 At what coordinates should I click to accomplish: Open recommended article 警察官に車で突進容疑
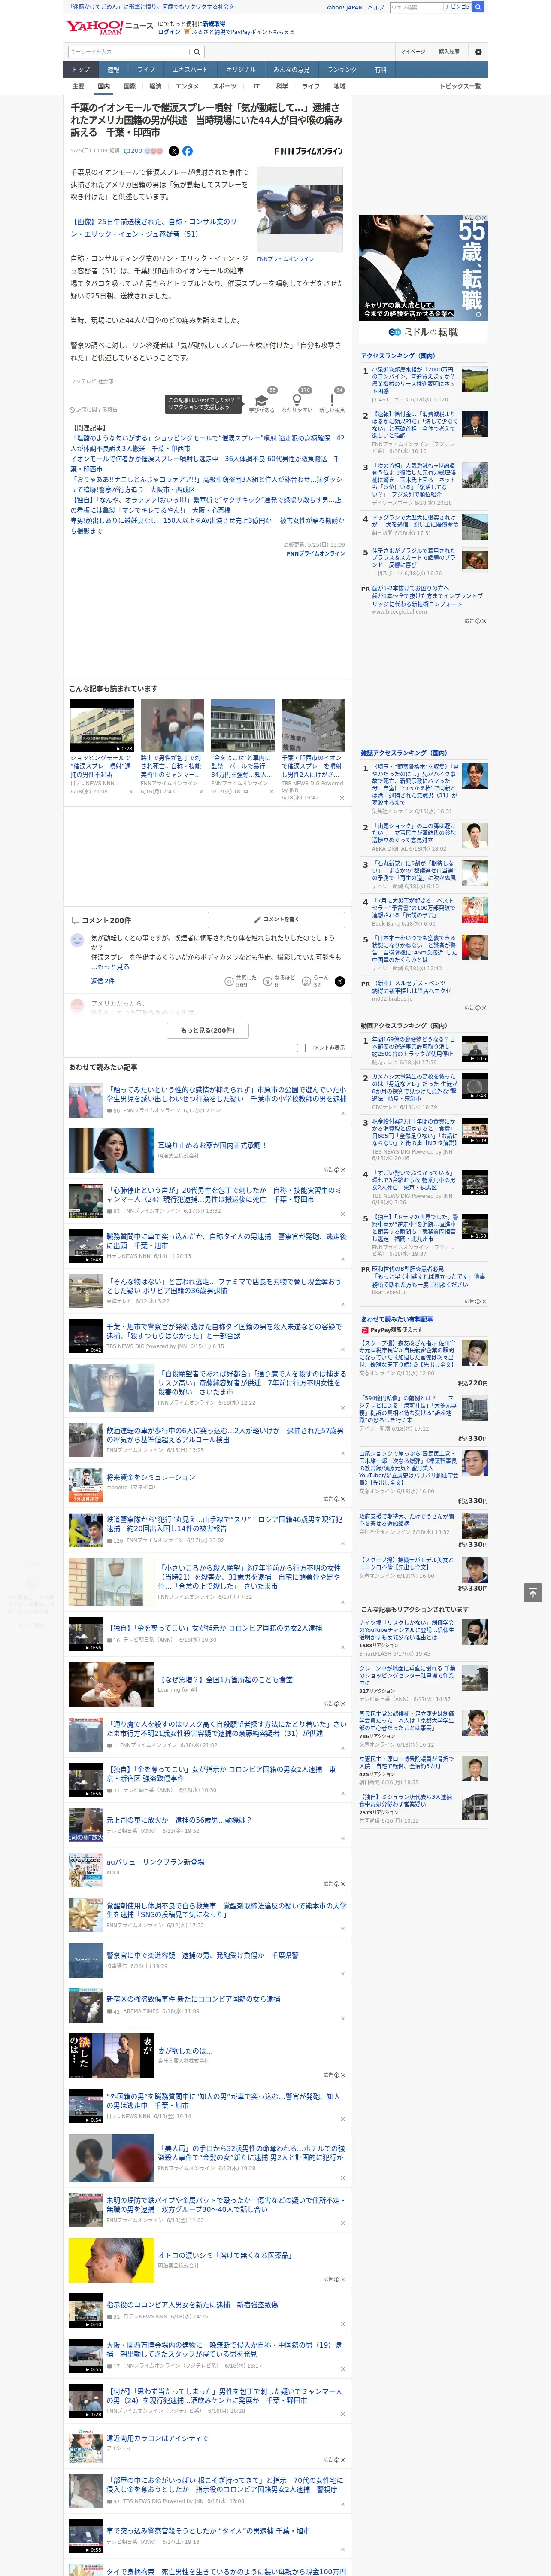(202, 1955)
